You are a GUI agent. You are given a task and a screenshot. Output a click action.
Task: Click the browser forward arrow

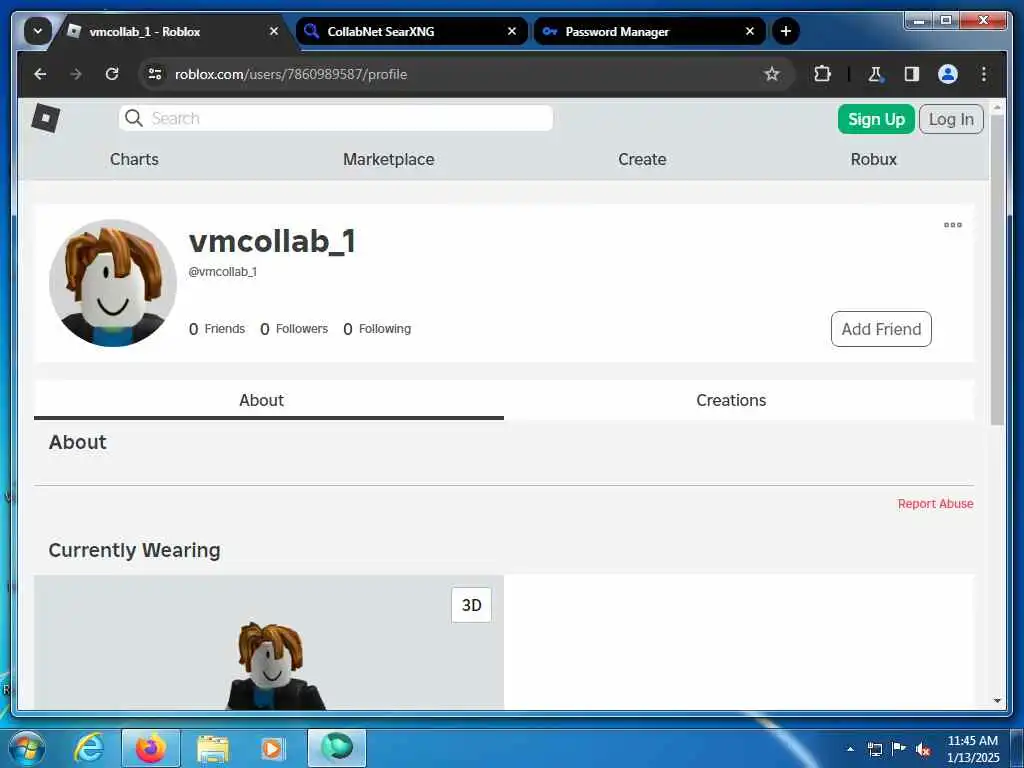pos(76,74)
